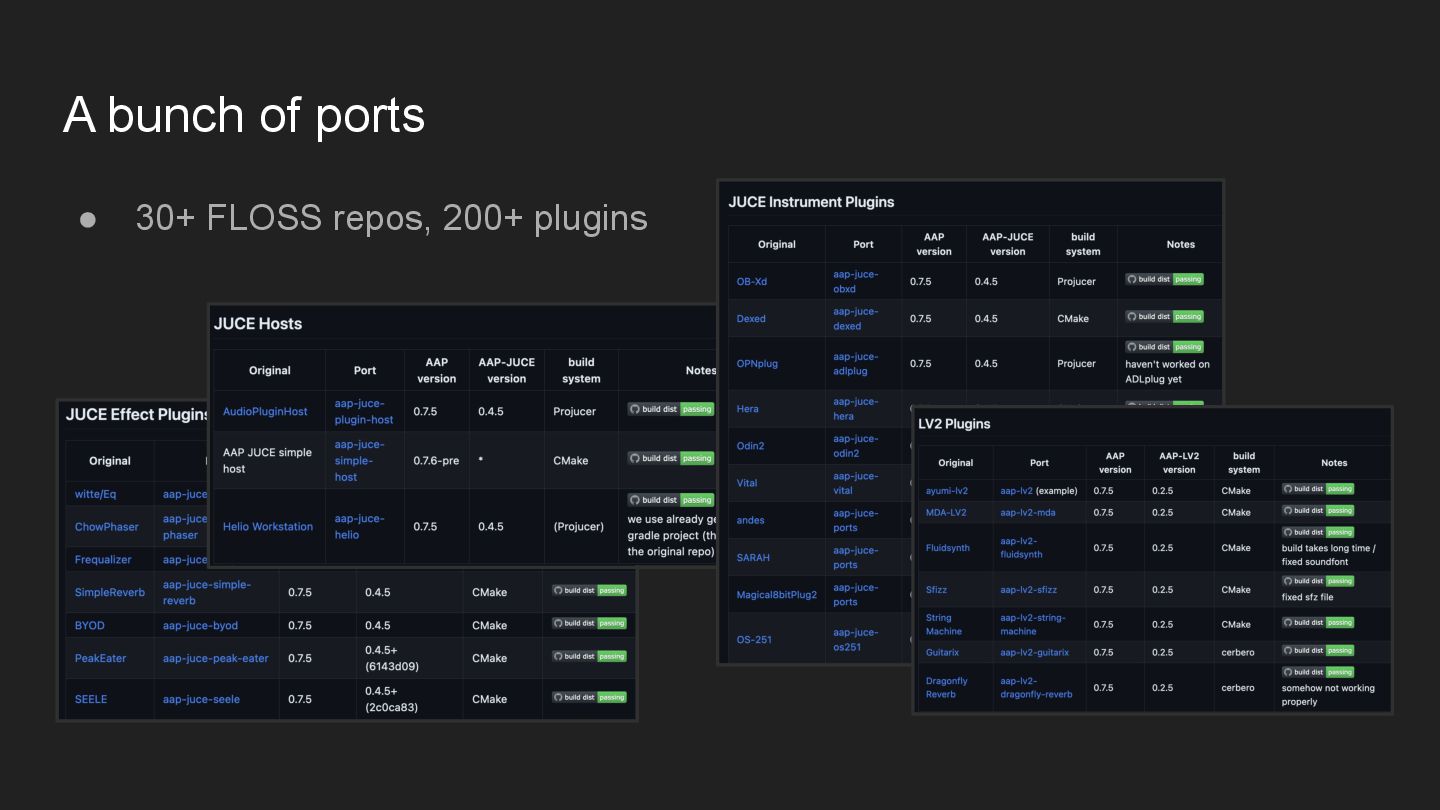Open the aap-juce-obxd port link
The width and height of the screenshot is (1440, 810).
point(856,281)
